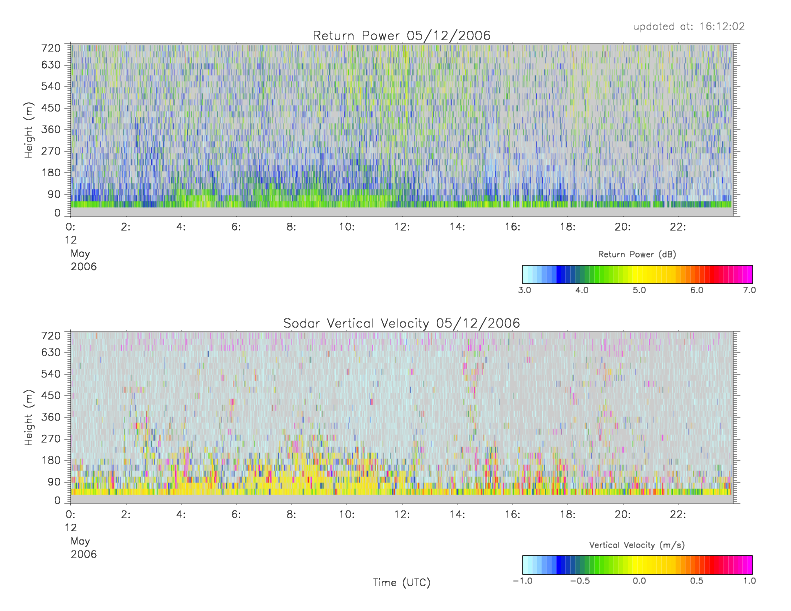Click the -0.5 value on velocity colorbar
Screen dimensions: 791x611
point(580,581)
